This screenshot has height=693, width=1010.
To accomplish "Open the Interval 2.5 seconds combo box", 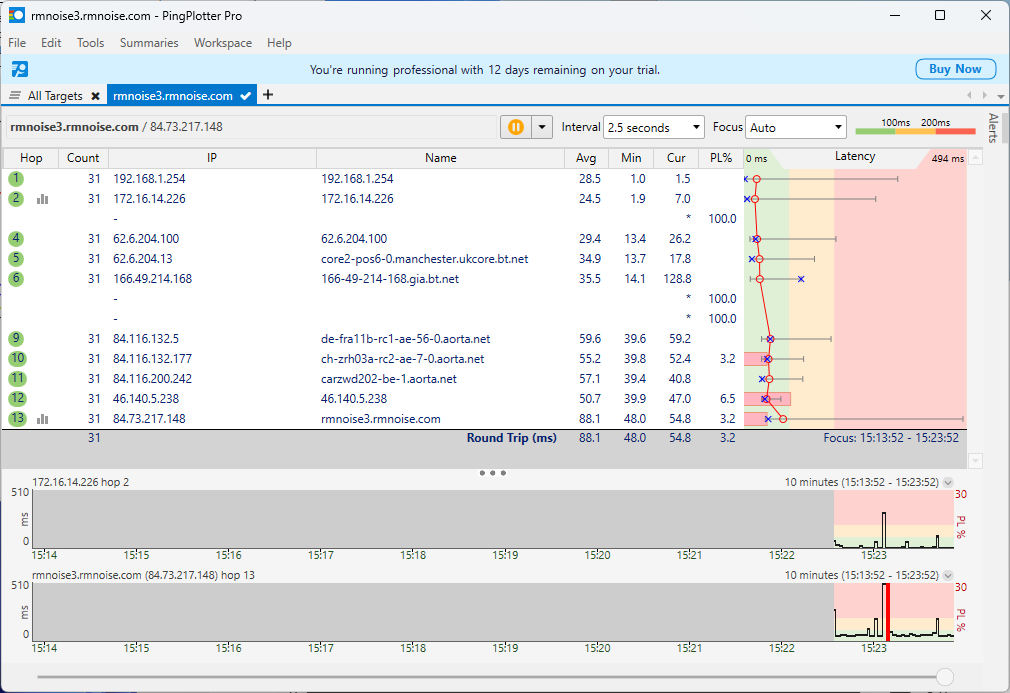I will coord(654,127).
